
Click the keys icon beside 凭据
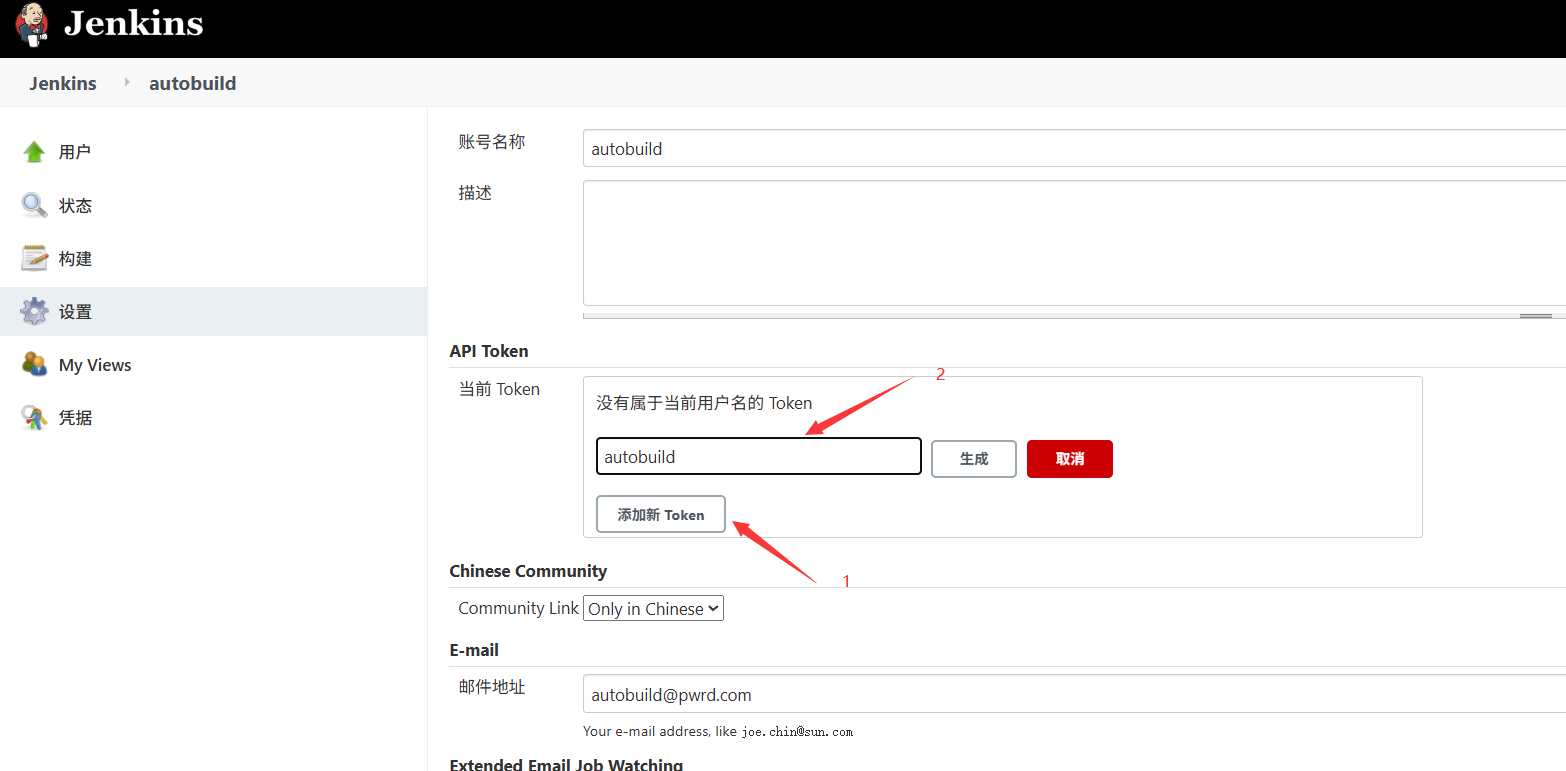point(34,417)
